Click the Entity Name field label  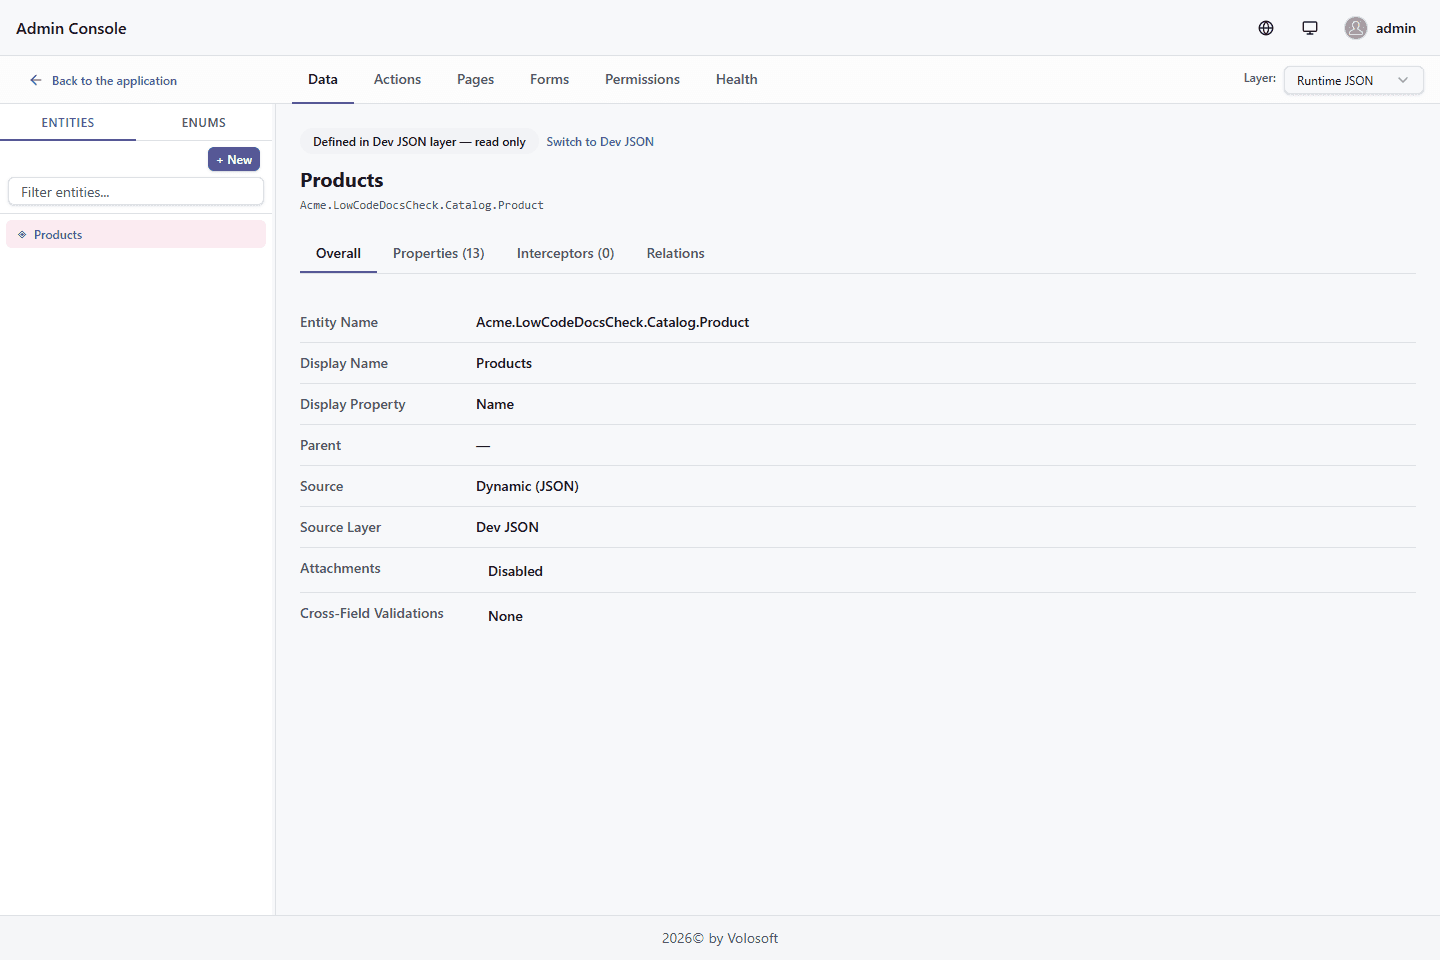click(339, 322)
